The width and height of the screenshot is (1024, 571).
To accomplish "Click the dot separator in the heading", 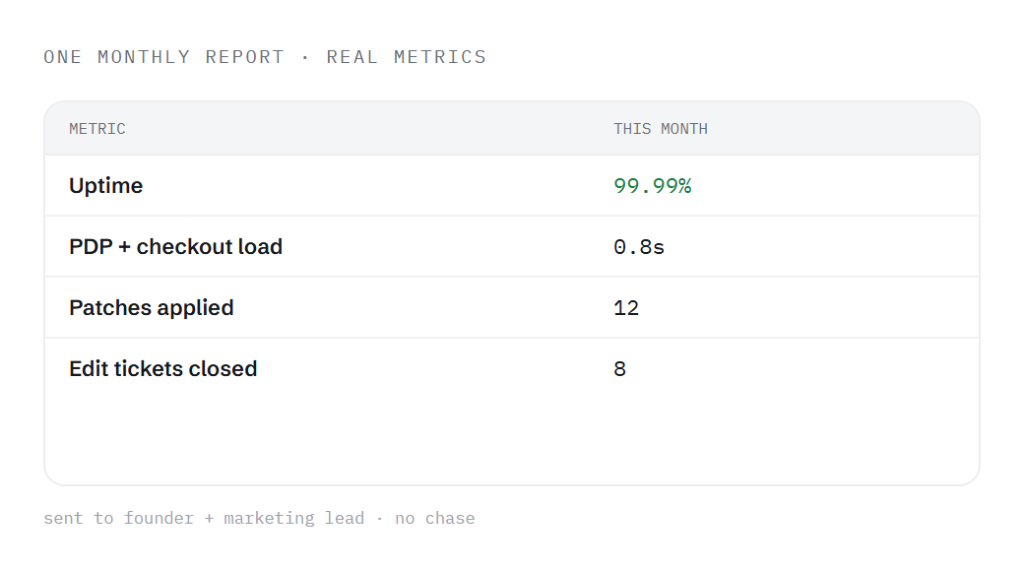I will point(305,57).
